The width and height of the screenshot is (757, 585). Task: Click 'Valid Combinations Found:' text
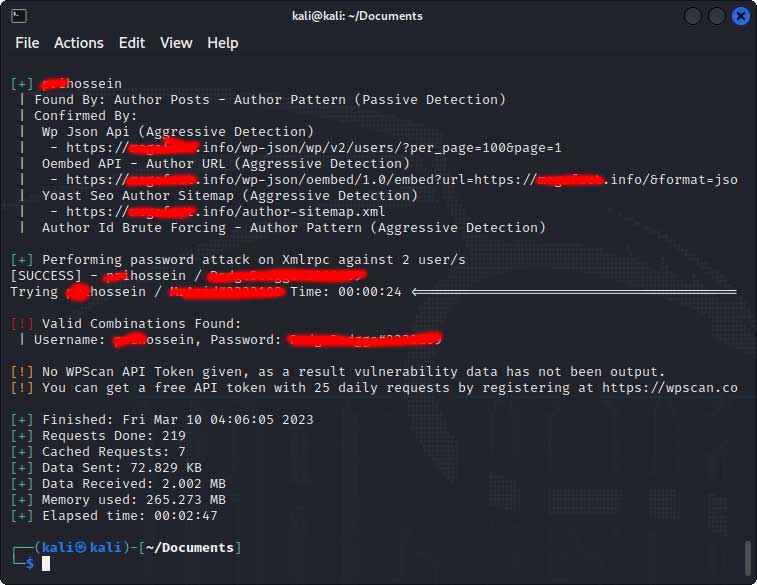(x=141, y=323)
